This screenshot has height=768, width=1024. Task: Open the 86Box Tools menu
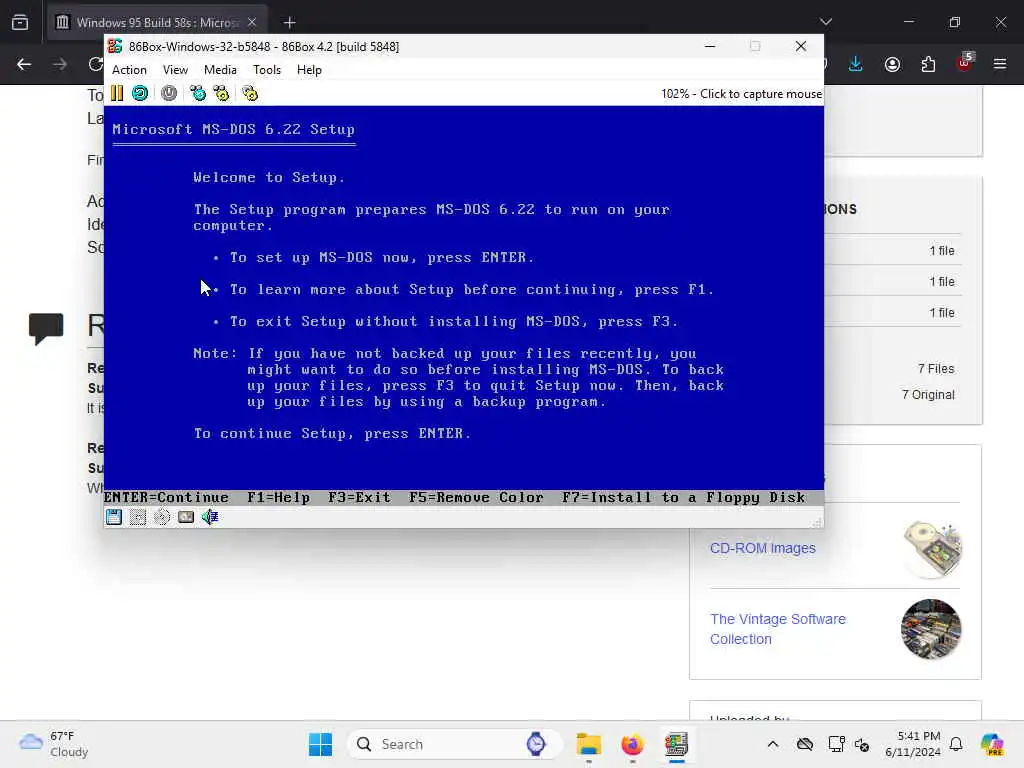266,70
